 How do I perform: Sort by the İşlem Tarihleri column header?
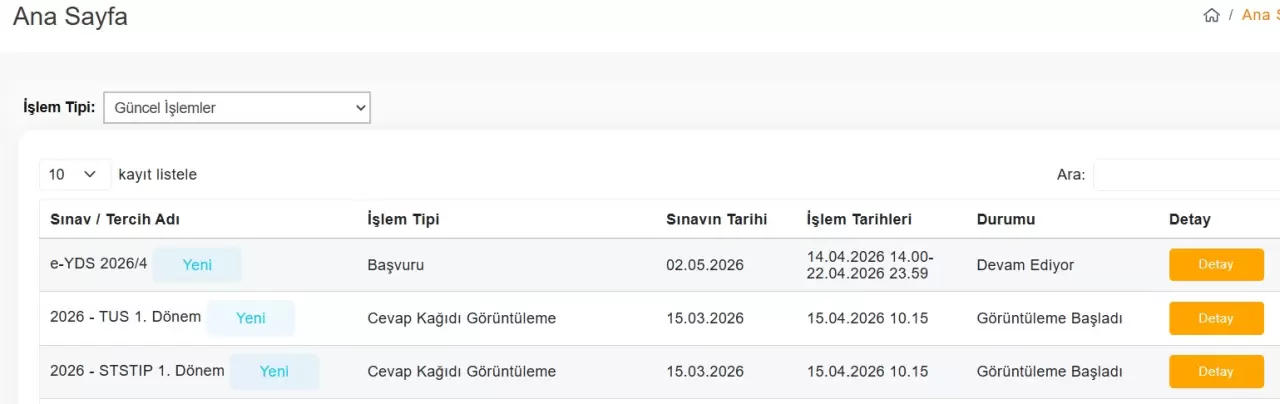point(859,219)
